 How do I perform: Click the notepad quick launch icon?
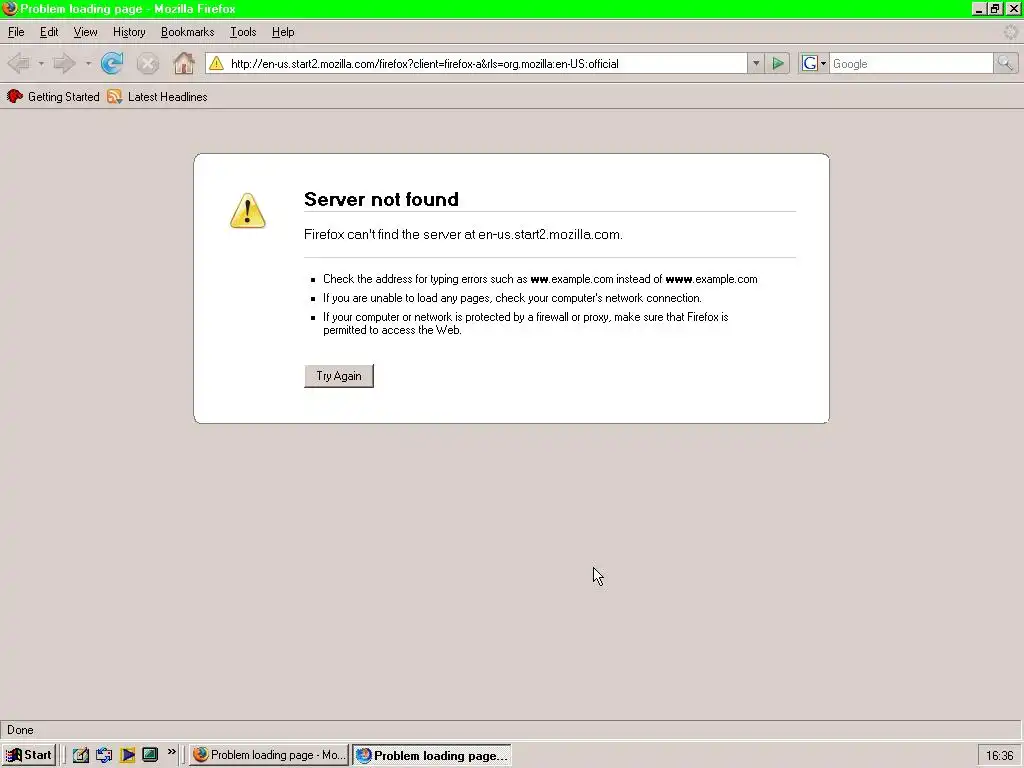coord(80,755)
